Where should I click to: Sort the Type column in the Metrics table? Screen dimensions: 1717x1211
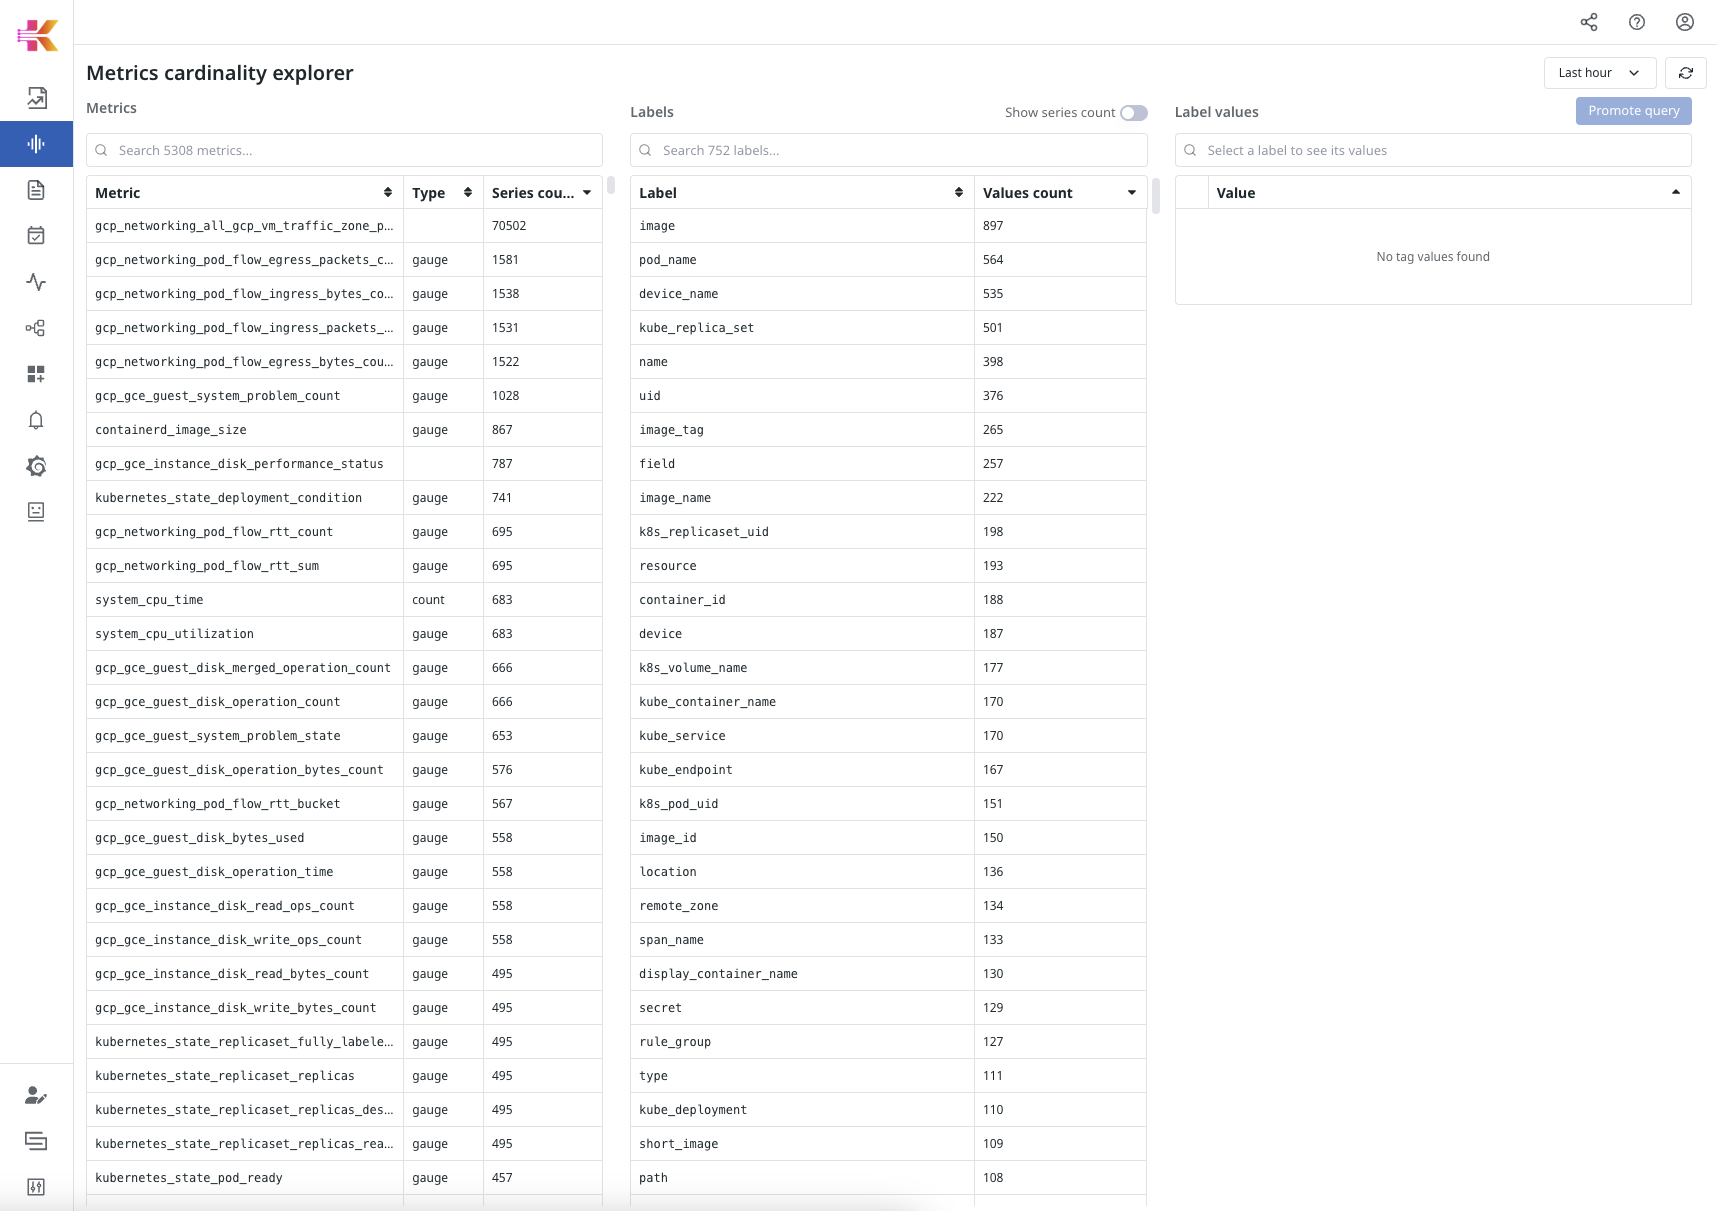point(468,192)
